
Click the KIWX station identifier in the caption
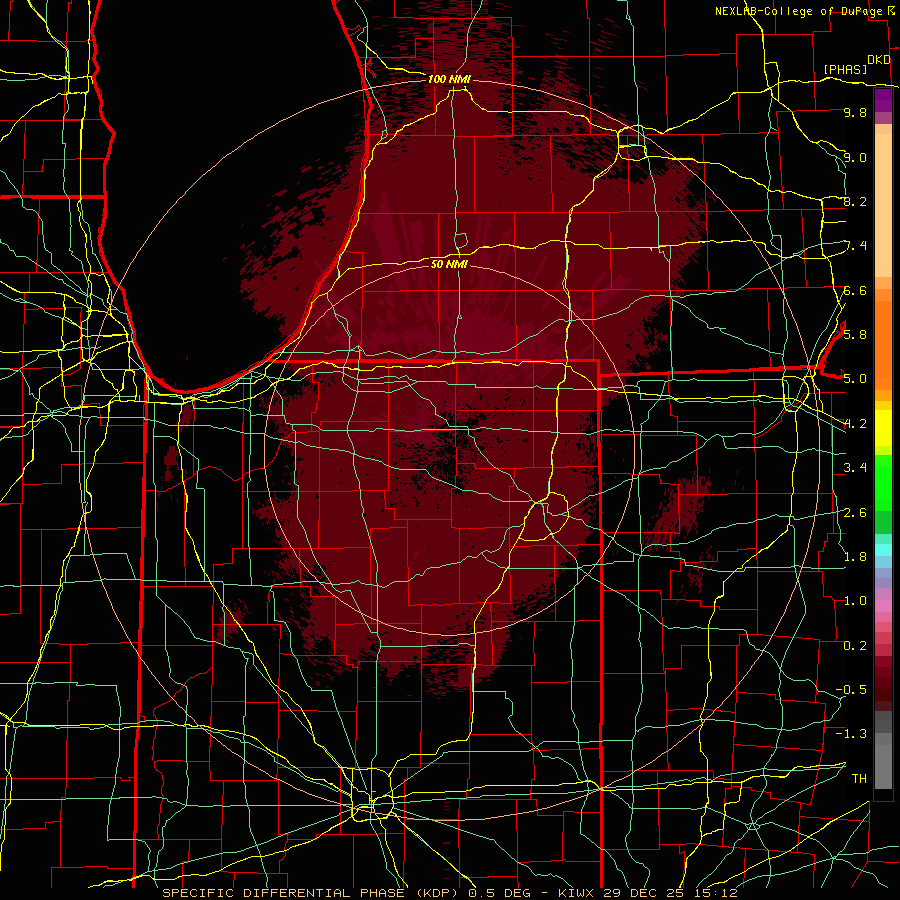[577, 893]
